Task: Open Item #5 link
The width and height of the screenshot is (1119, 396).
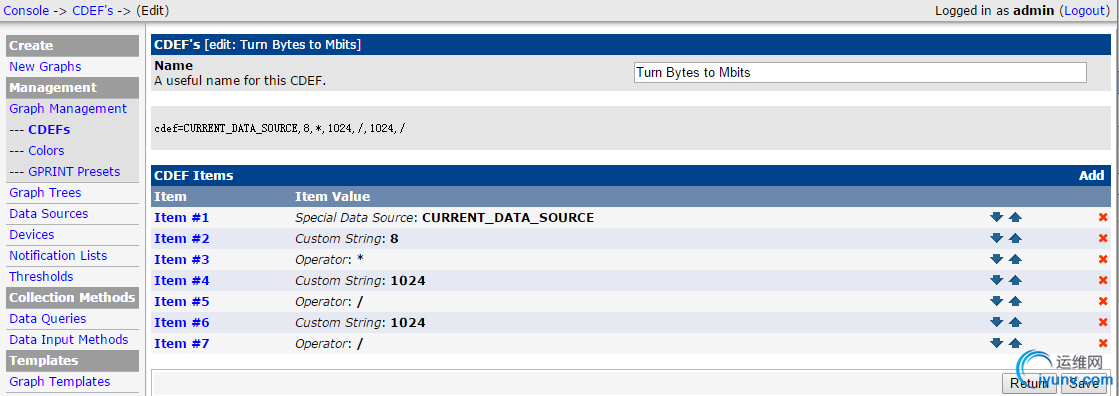Action: coord(181,302)
